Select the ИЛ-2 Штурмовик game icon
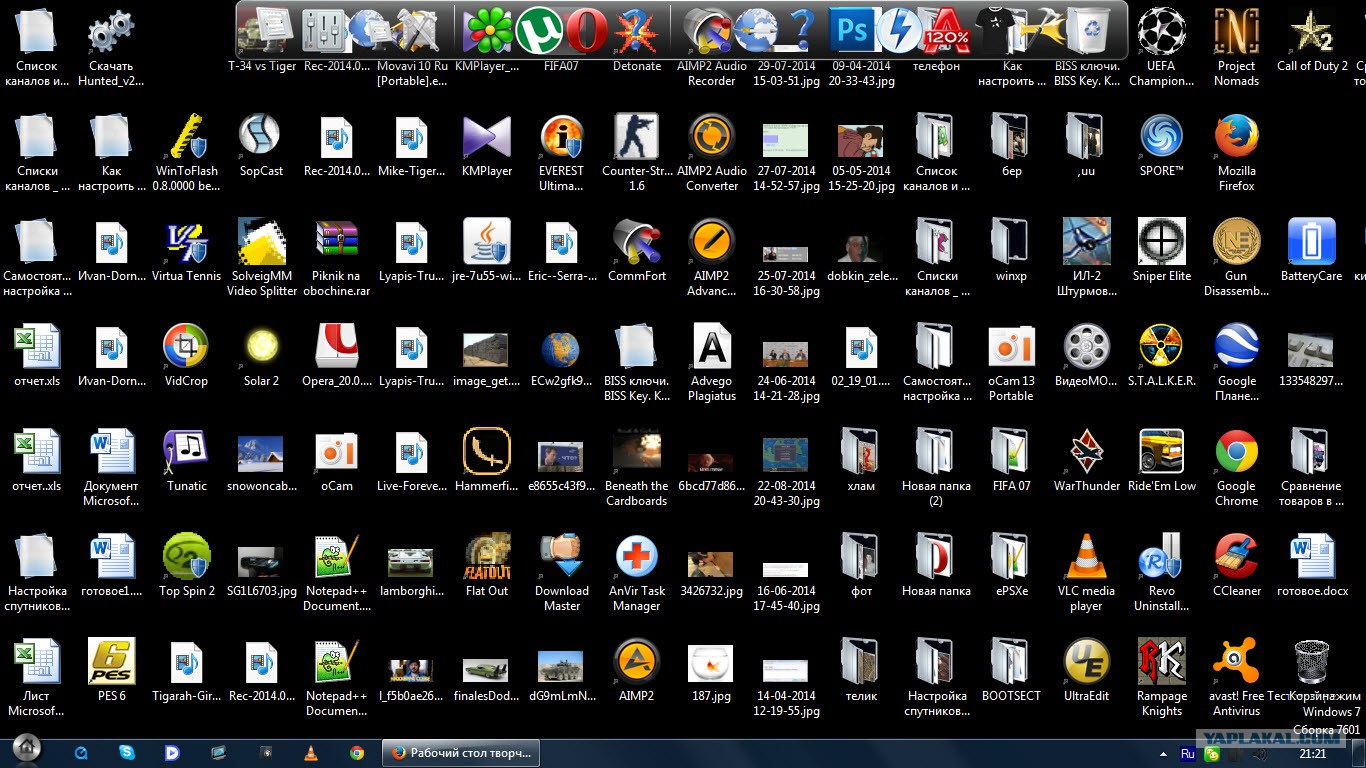The height and width of the screenshot is (768, 1366). point(1086,258)
